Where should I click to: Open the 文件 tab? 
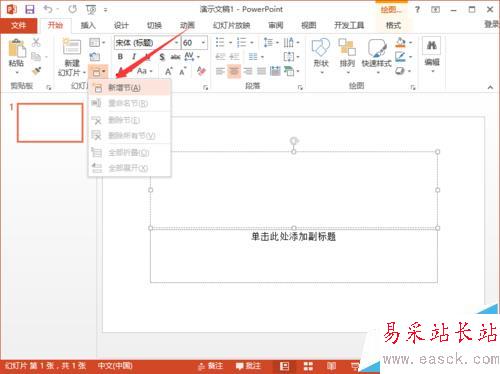18,26
